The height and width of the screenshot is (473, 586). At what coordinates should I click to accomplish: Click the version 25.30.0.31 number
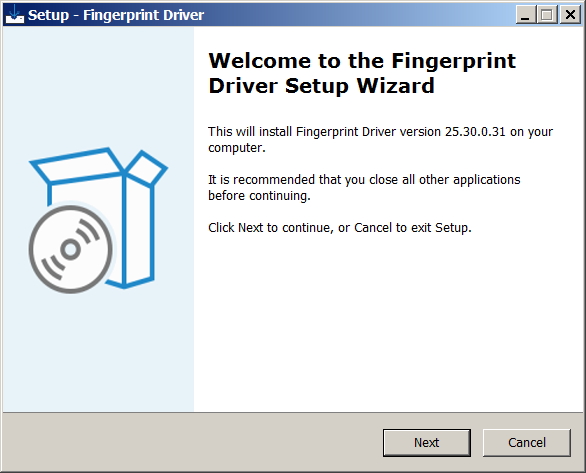(x=475, y=132)
